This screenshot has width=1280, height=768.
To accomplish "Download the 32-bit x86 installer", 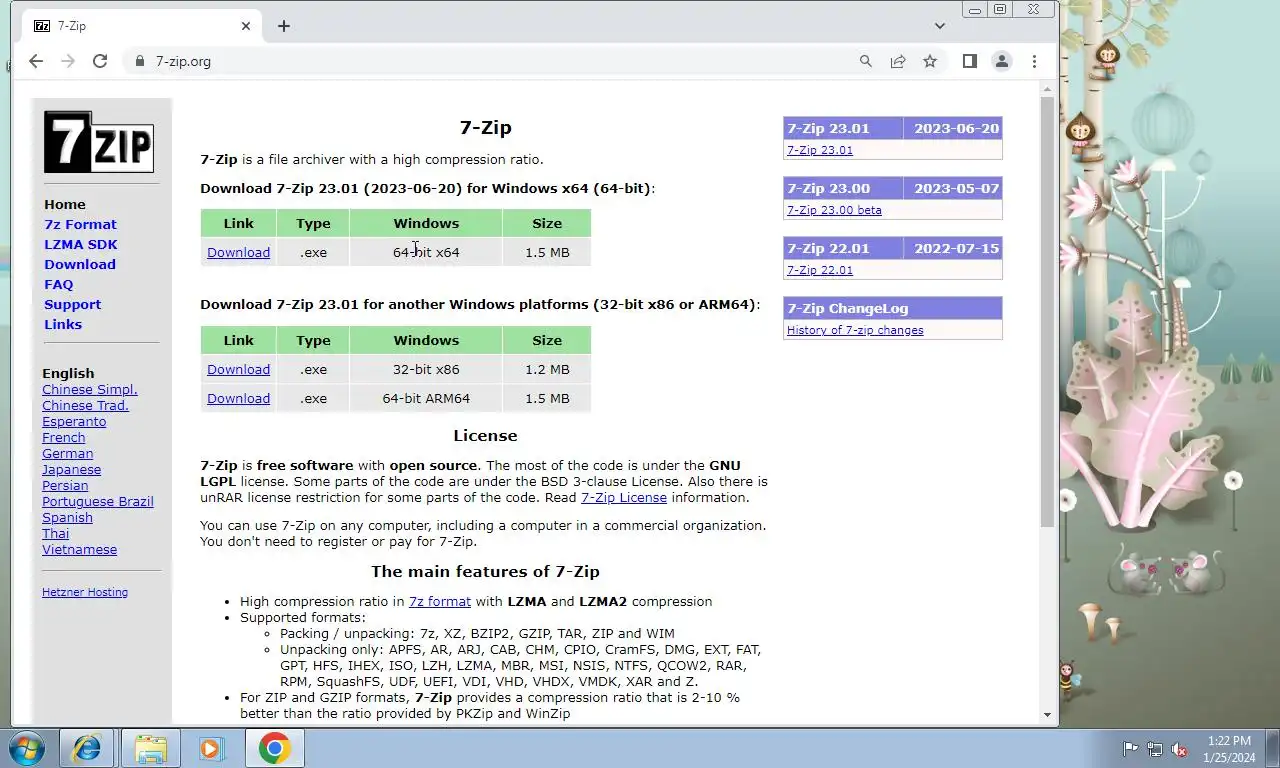I will [x=238, y=369].
